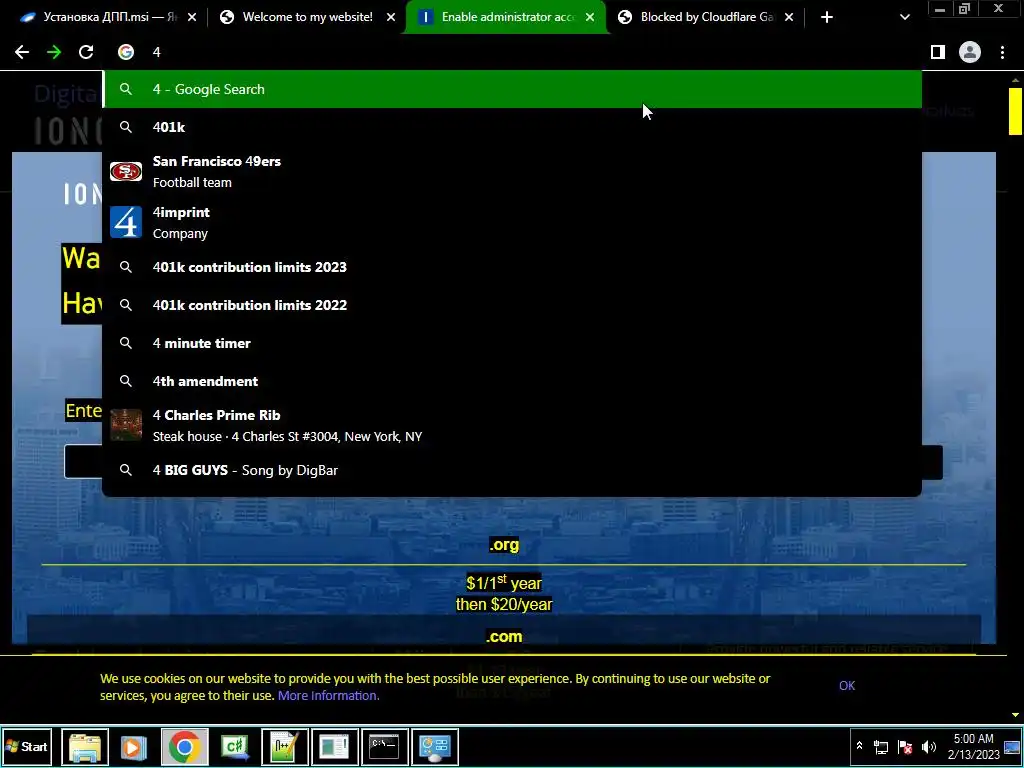
Task: Open the More Information cookie link
Action: coord(328,696)
